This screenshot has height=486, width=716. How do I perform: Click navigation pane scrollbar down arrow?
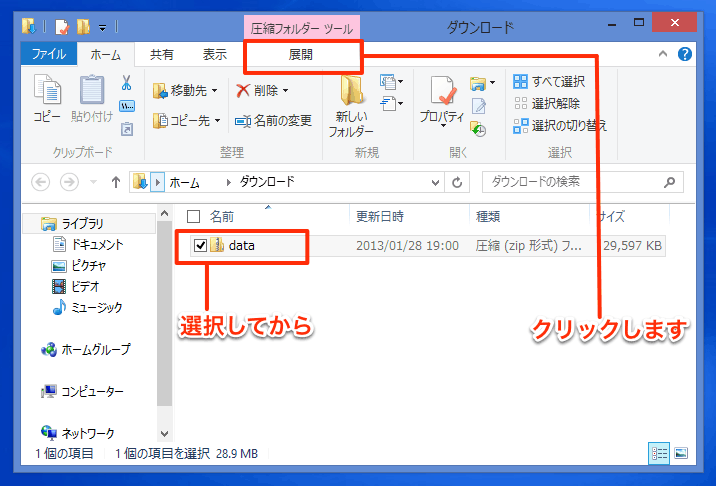(x=164, y=433)
